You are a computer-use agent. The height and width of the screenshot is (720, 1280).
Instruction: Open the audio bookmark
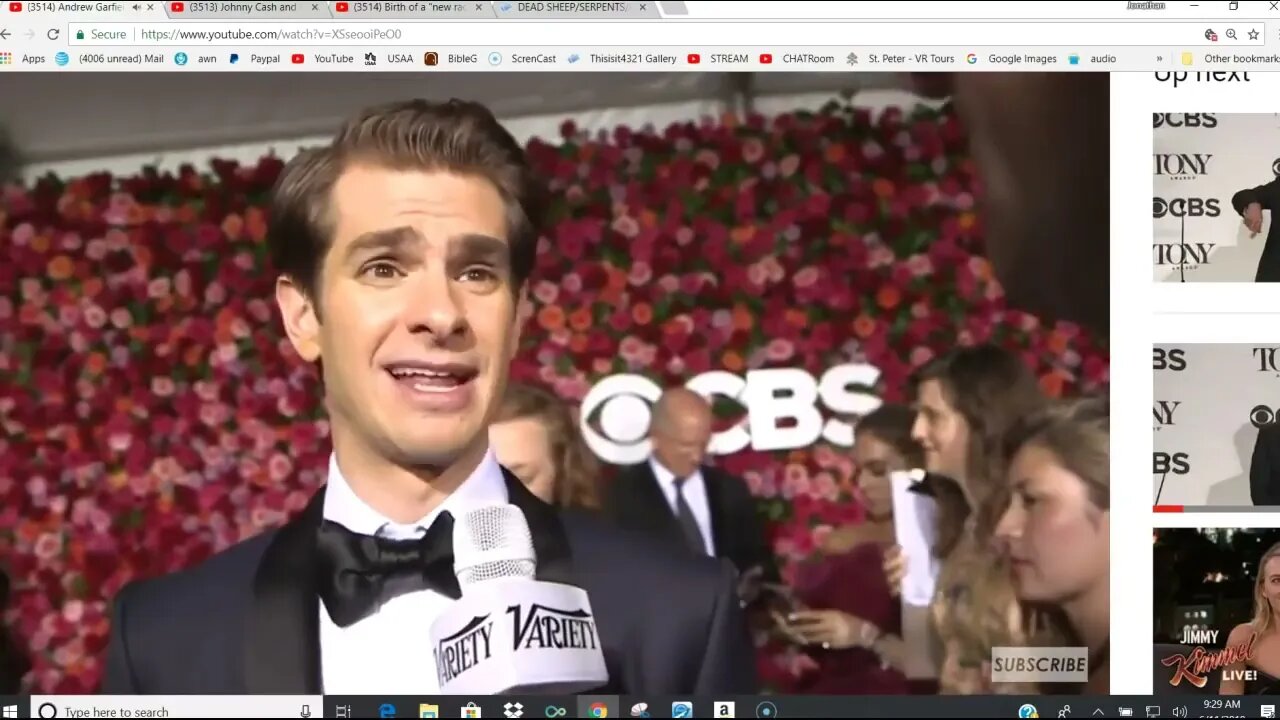click(x=1092, y=59)
